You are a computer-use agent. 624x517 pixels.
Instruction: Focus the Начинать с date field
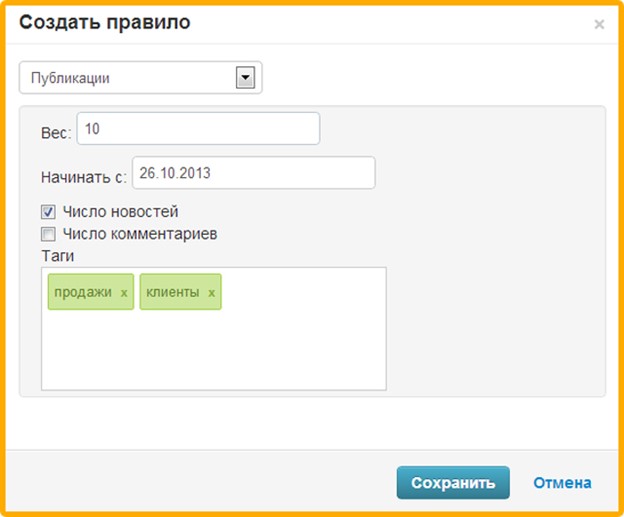[x=254, y=173]
